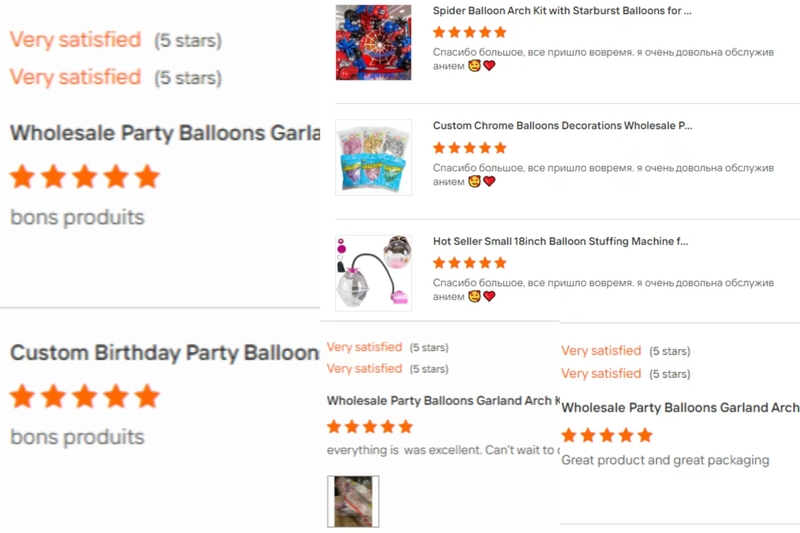Click star rating under Spider Balloon Arch Kit
The image size is (800, 533).
pyautogui.click(x=469, y=32)
